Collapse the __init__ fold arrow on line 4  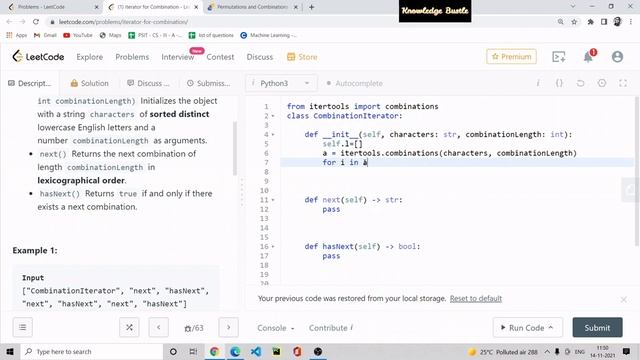point(273,134)
